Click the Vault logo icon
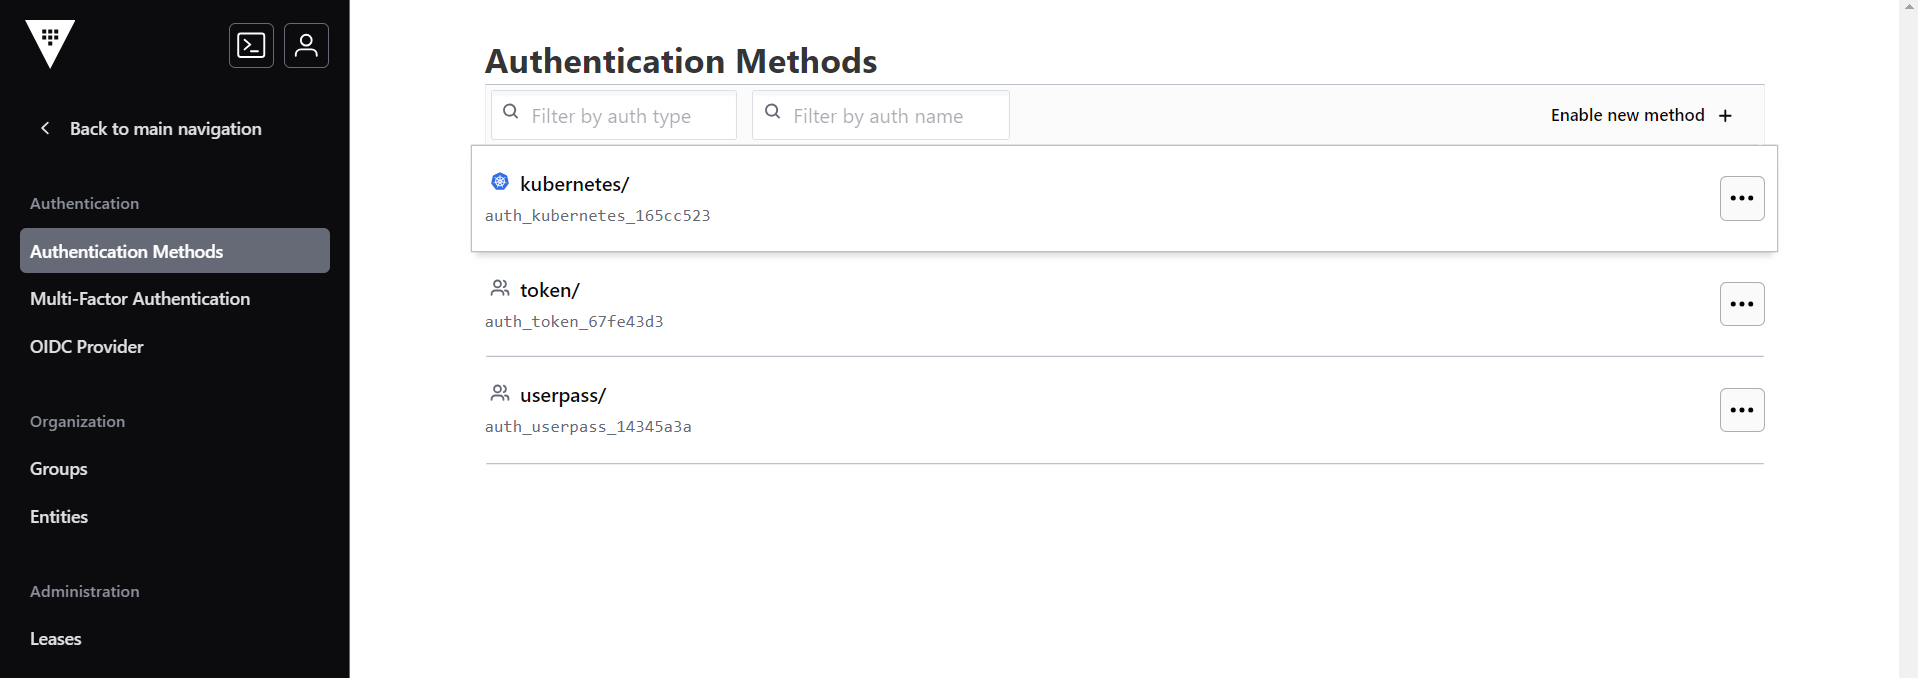1918x678 pixels. (x=50, y=44)
